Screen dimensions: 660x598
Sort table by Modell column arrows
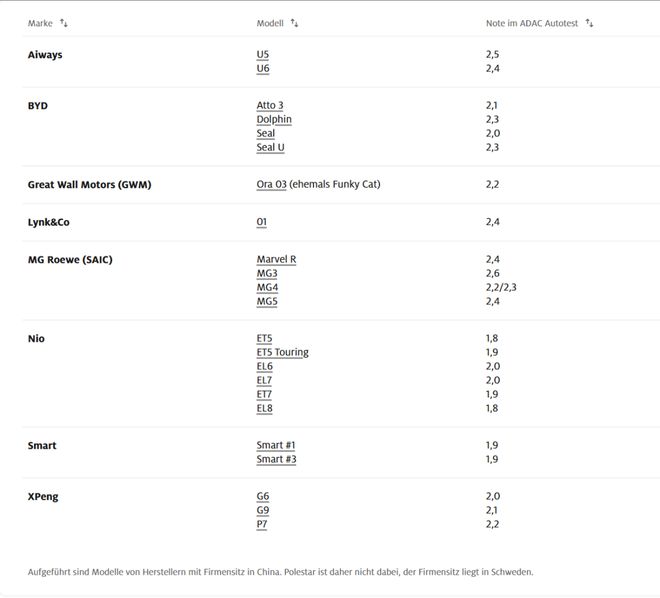tap(294, 23)
